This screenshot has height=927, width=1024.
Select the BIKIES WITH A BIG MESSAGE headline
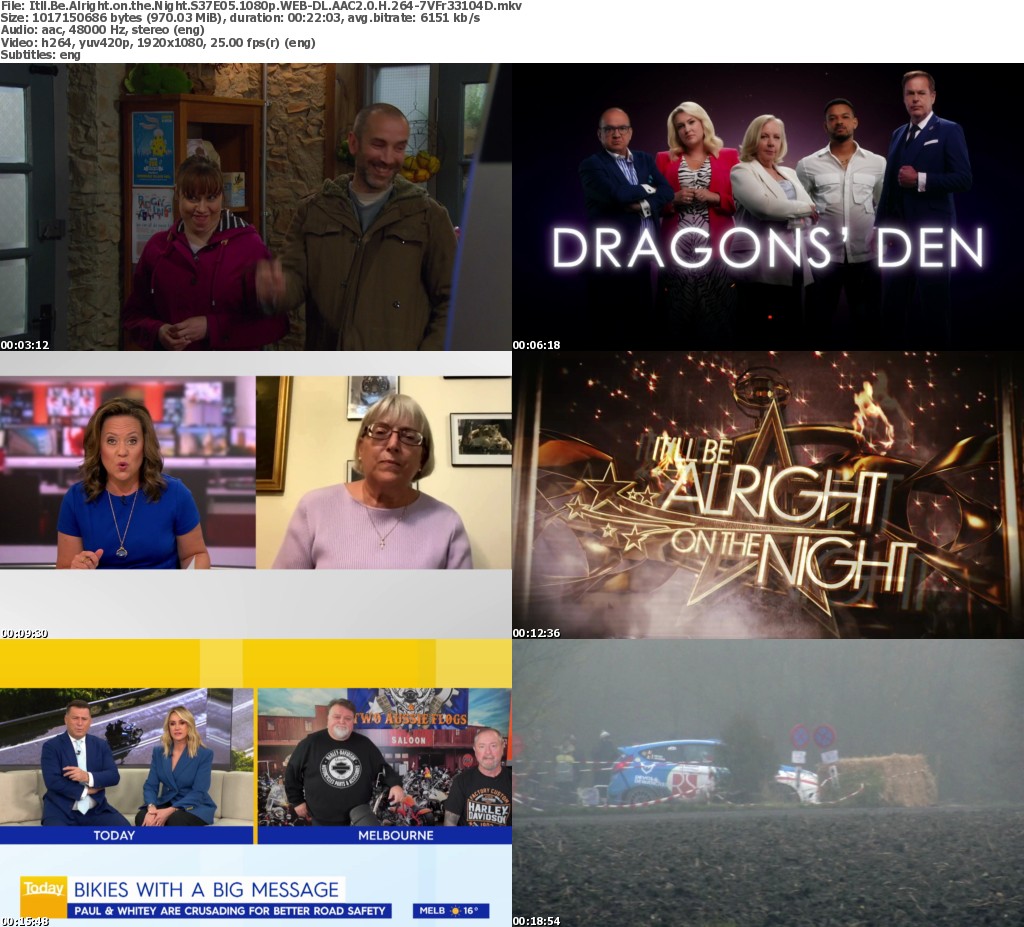point(206,888)
